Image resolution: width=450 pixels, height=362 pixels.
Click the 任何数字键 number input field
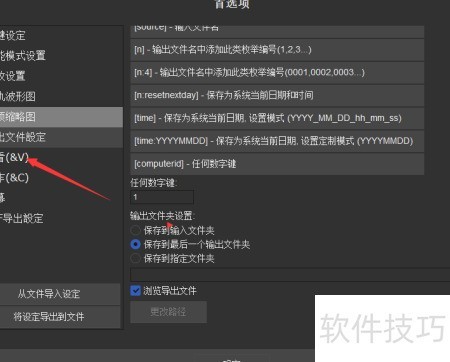click(x=162, y=197)
